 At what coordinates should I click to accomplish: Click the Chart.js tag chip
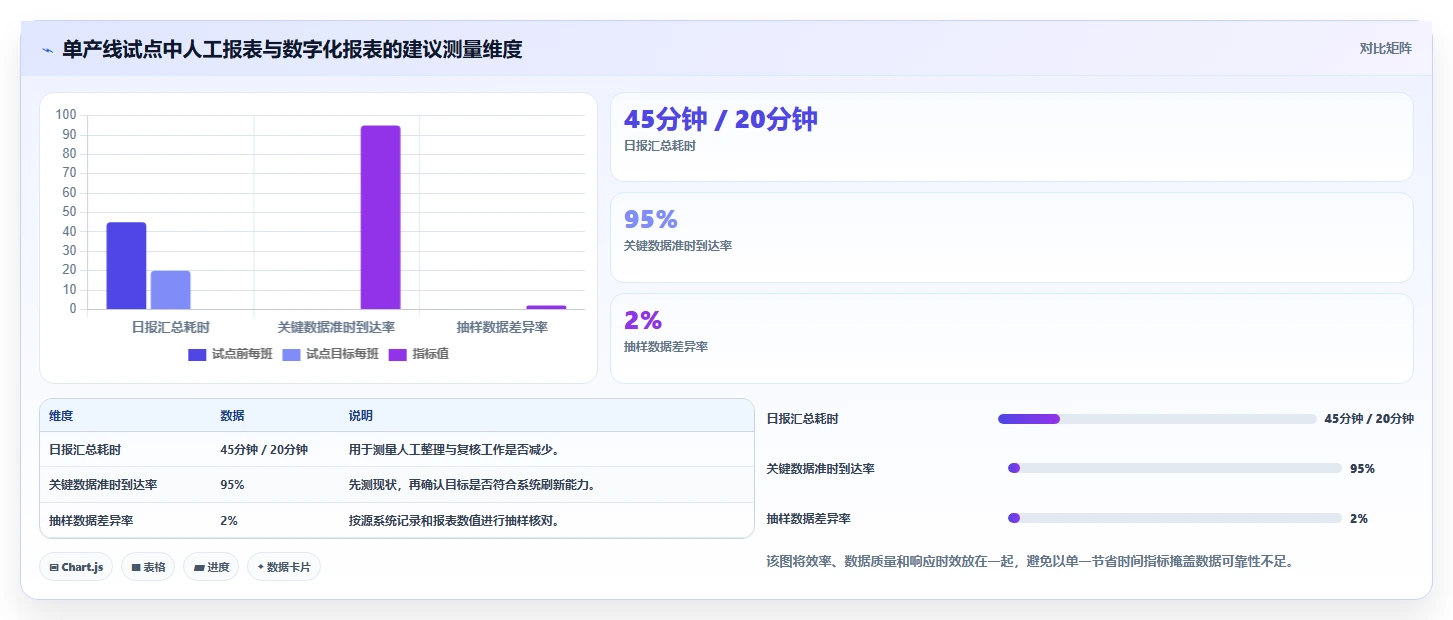[76, 567]
